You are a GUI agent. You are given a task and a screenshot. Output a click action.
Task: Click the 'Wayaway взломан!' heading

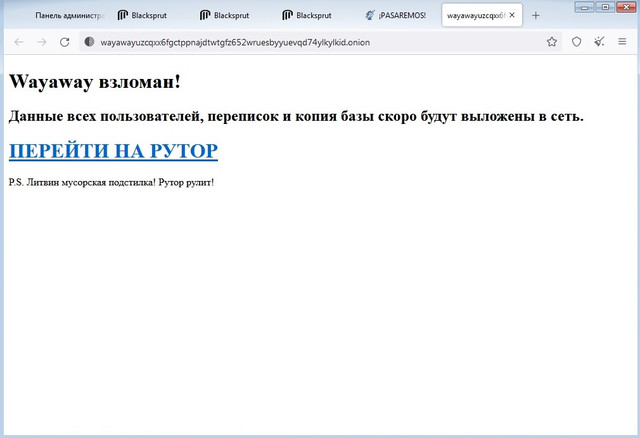click(95, 81)
